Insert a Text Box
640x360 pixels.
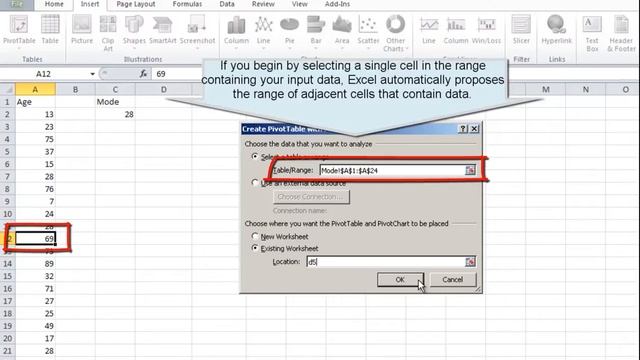(592, 33)
